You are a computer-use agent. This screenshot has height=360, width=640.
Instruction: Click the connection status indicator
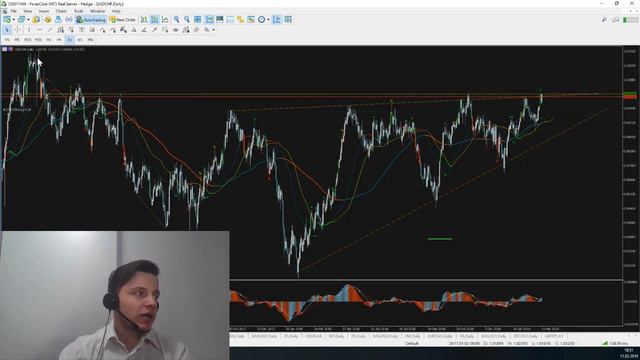(616, 344)
